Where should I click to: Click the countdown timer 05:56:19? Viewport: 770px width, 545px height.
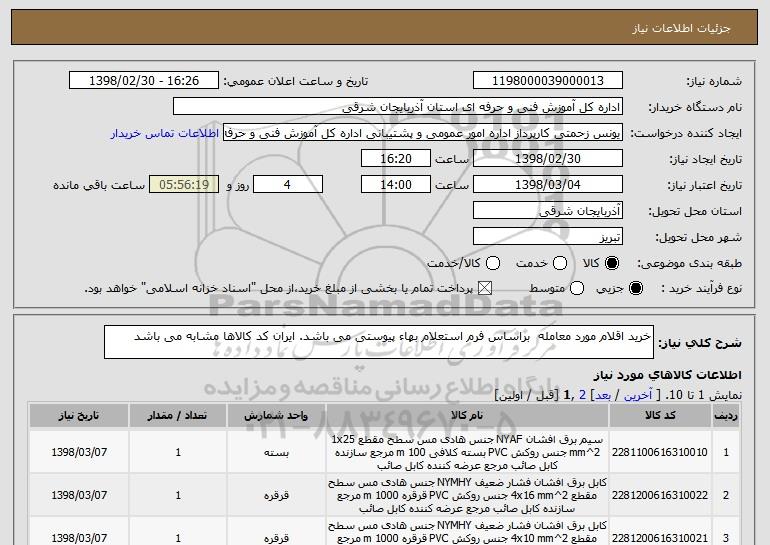[184, 185]
